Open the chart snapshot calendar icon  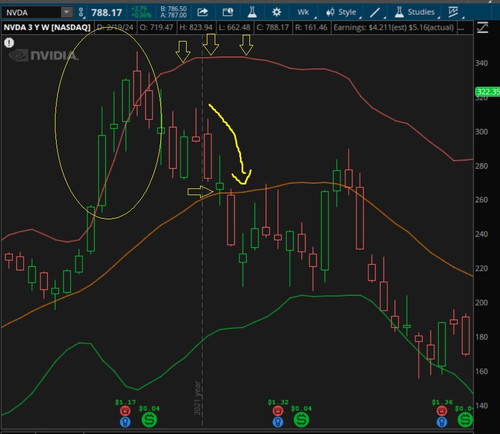pos(228,12)
